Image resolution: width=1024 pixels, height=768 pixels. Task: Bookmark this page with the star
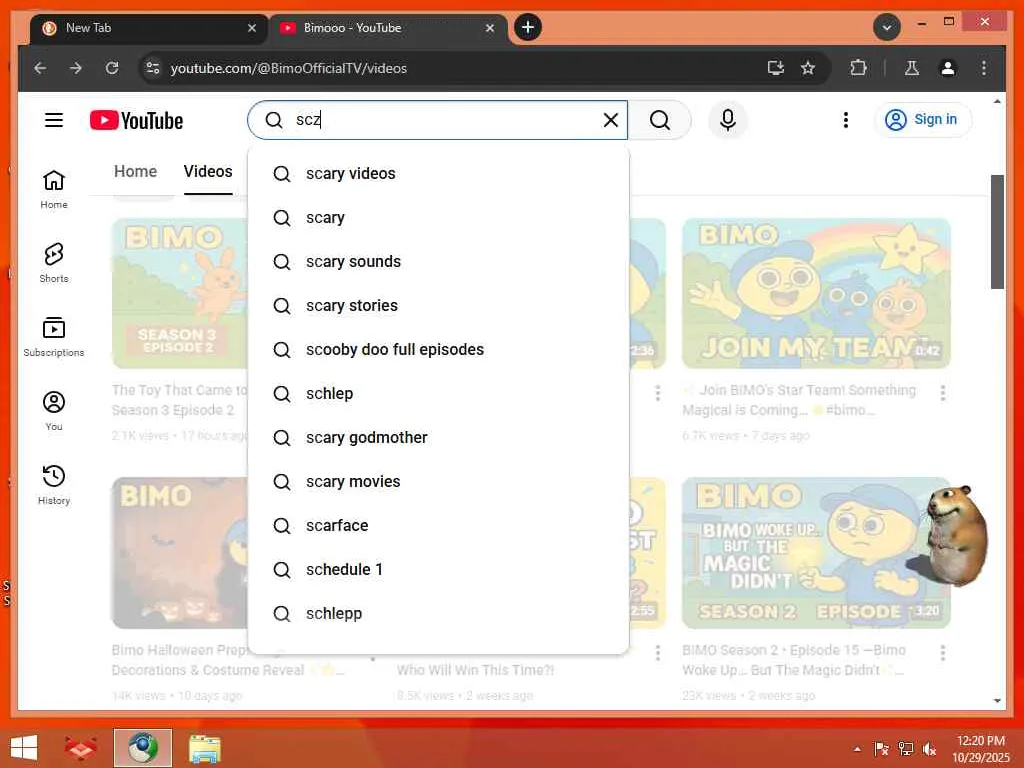pyautogui.click(x=808, y=68)
